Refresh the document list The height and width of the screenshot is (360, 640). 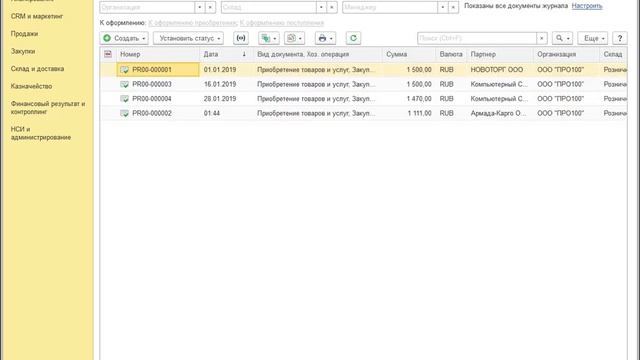point(353,38)
